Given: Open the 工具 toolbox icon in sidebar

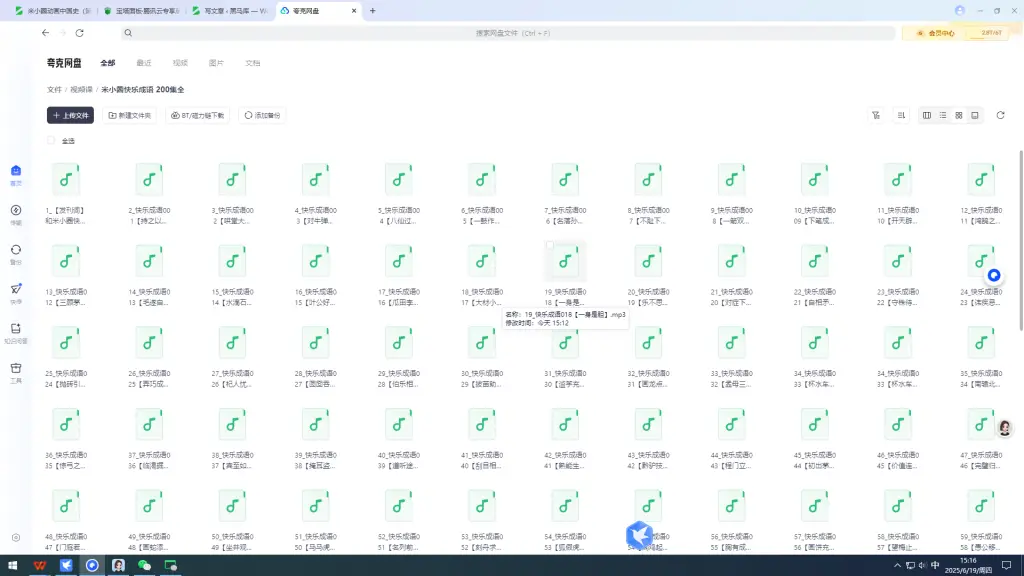Looking at the screenshot, I should tap(16, 368).
